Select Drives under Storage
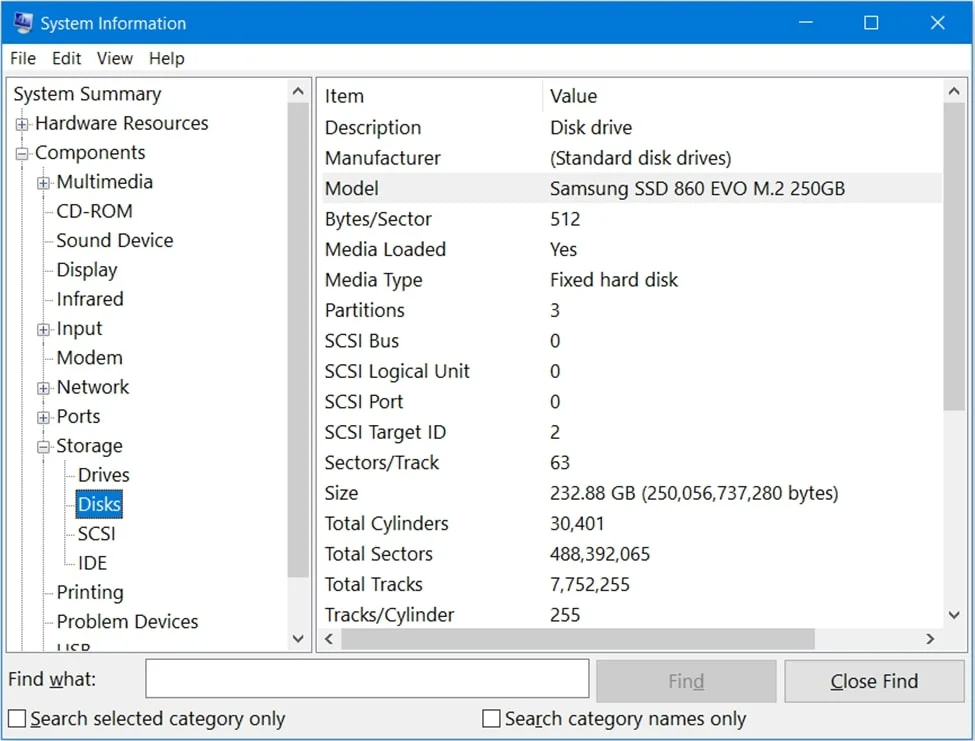The width and height of the screenshot is (975, 741). pos(104,475)
